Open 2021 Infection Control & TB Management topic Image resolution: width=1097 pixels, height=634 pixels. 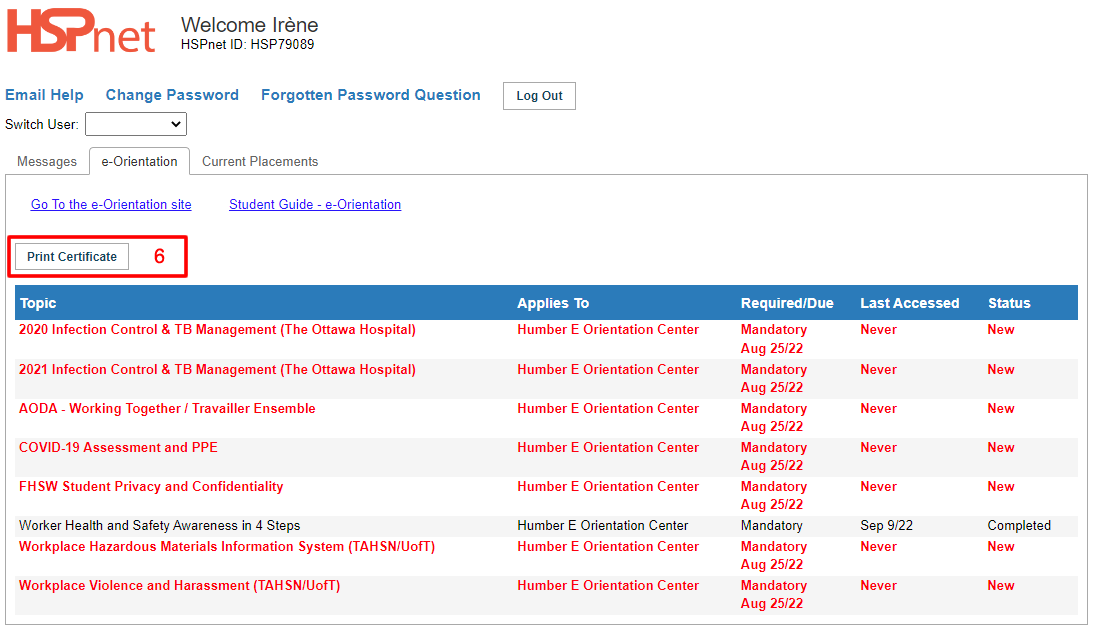click(217, 369)
